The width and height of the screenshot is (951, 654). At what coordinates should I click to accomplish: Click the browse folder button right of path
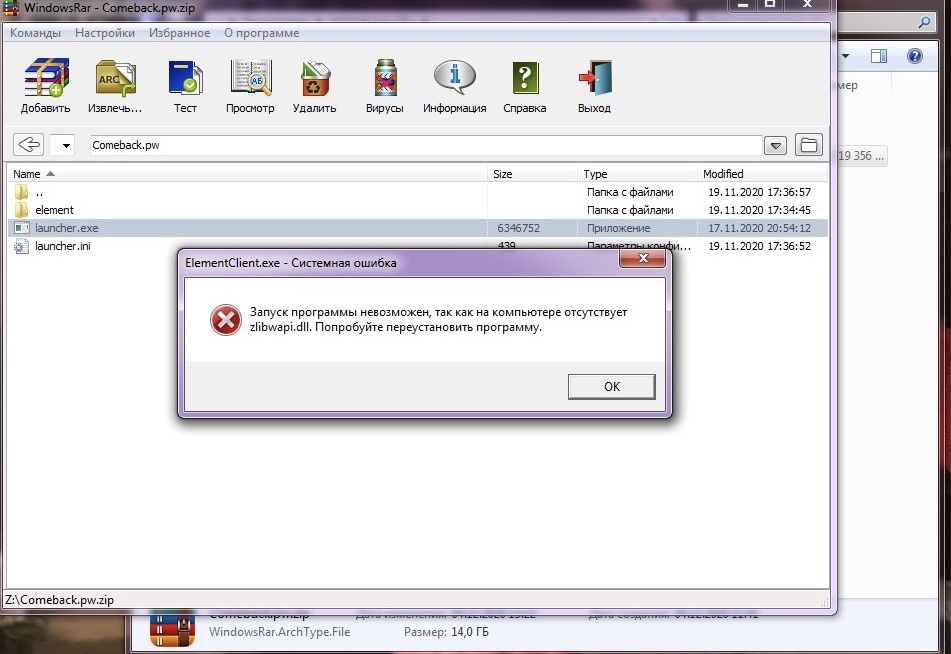(808, 145)
